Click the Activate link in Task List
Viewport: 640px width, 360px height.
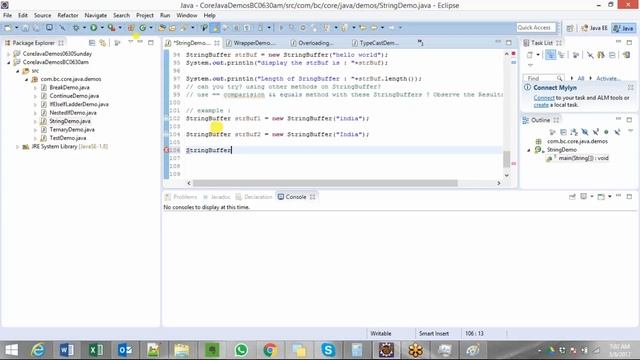(608, 78)
